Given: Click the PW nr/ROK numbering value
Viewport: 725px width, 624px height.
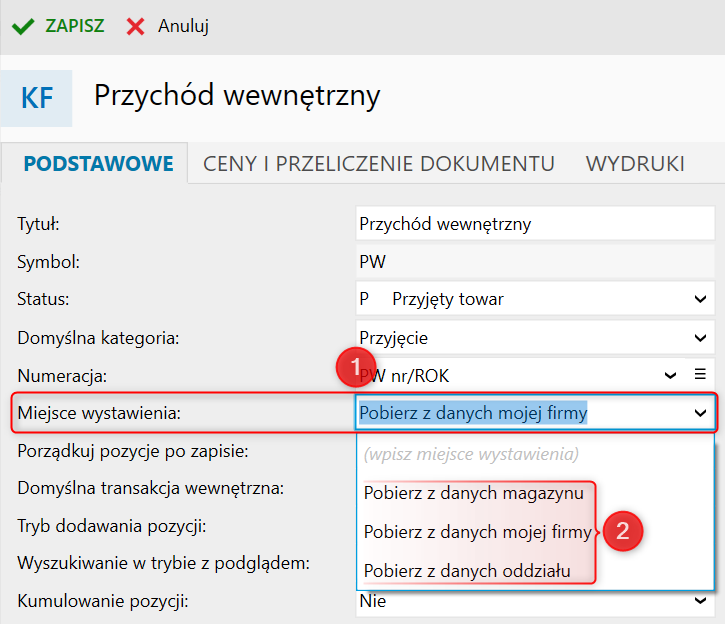Looking at the screenshot, I should click(404, 376).
